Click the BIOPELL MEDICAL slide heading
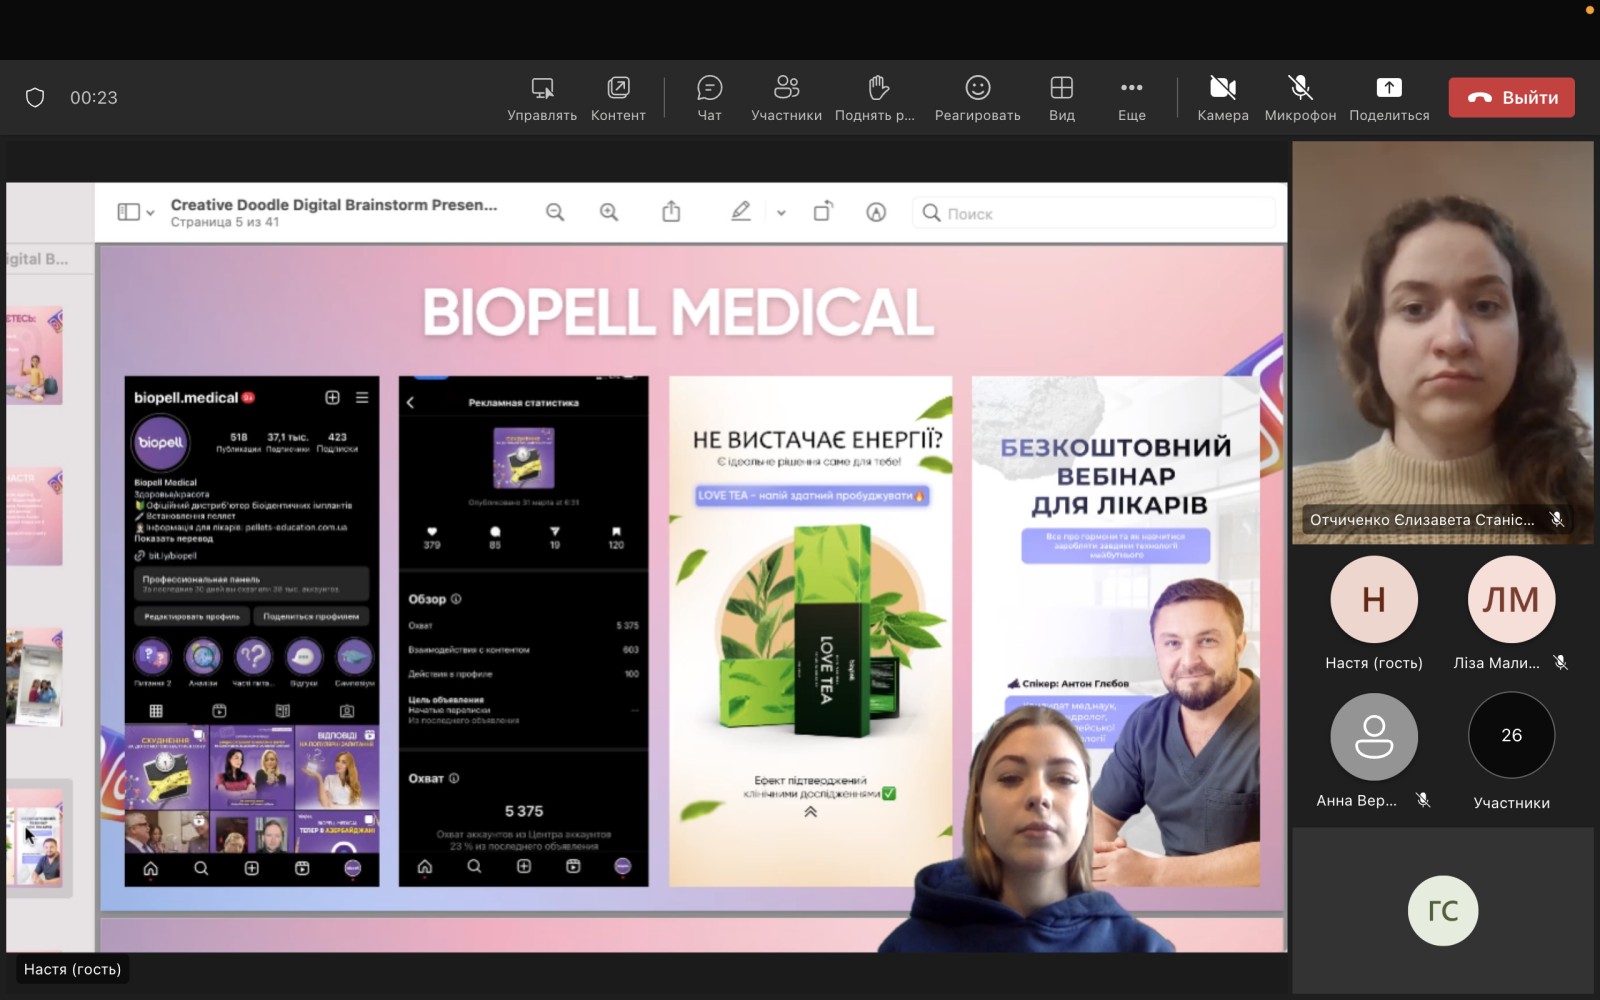Viewport: 1600px width, 1000px height. [x=679, y=312]
